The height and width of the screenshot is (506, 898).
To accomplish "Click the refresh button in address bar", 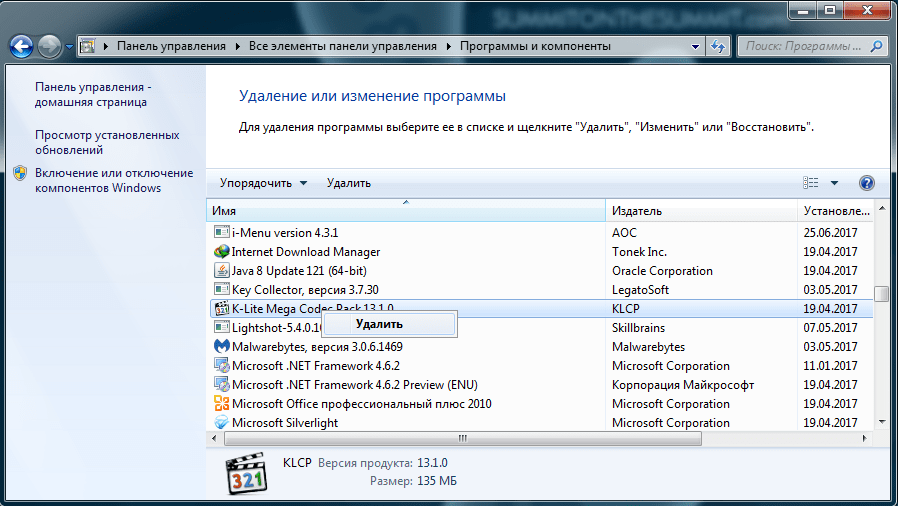I will coord(718,46).
